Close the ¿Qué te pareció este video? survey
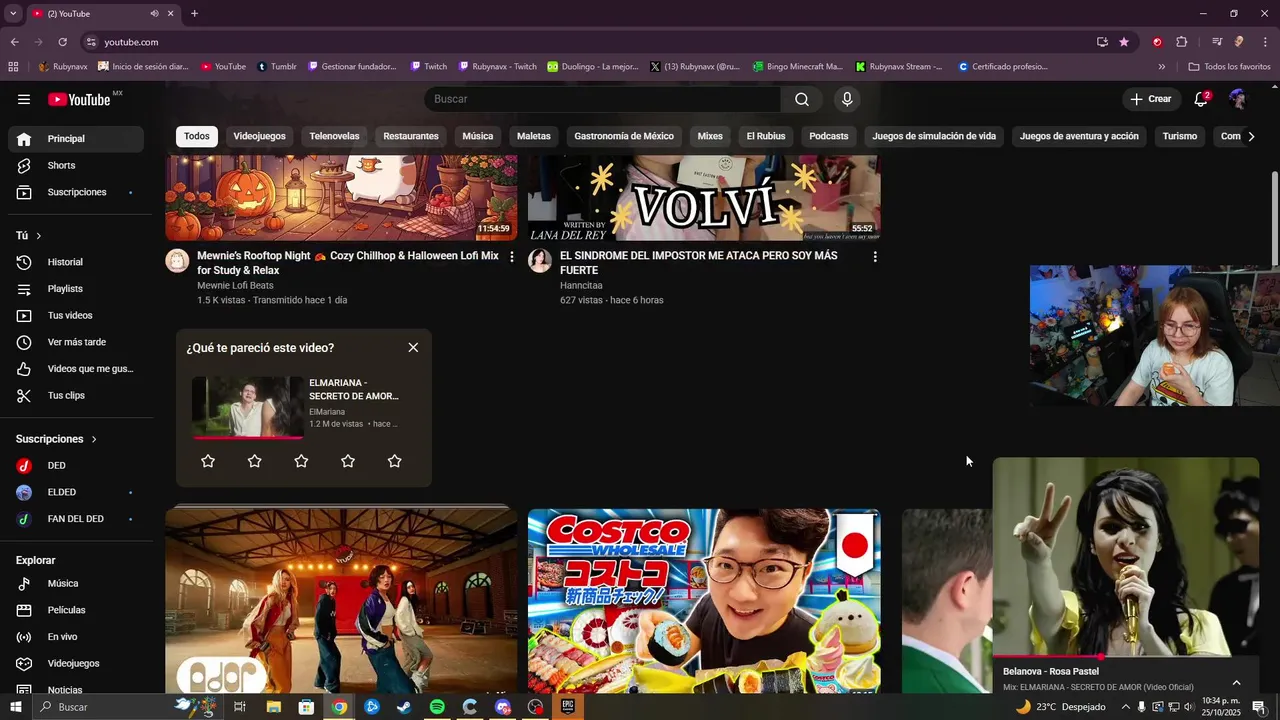This screenshot has width=1280, height=720. point(413,347)
